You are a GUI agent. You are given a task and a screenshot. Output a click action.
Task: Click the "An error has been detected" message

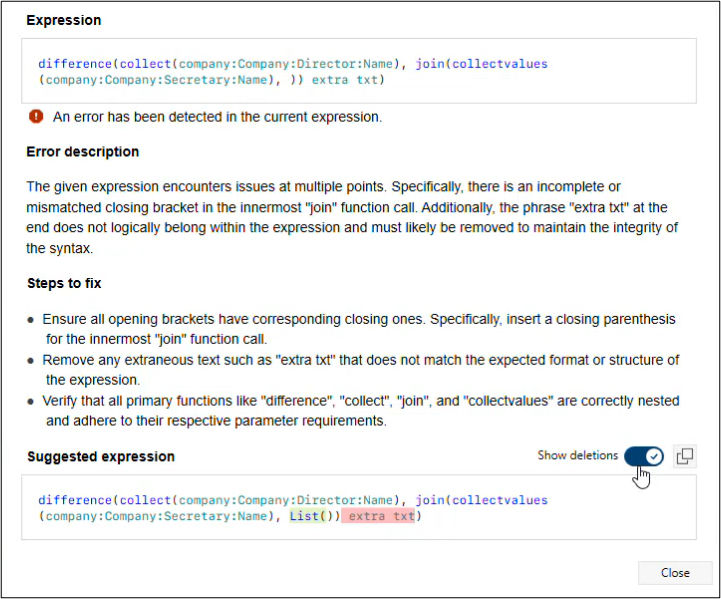[217, 117]
